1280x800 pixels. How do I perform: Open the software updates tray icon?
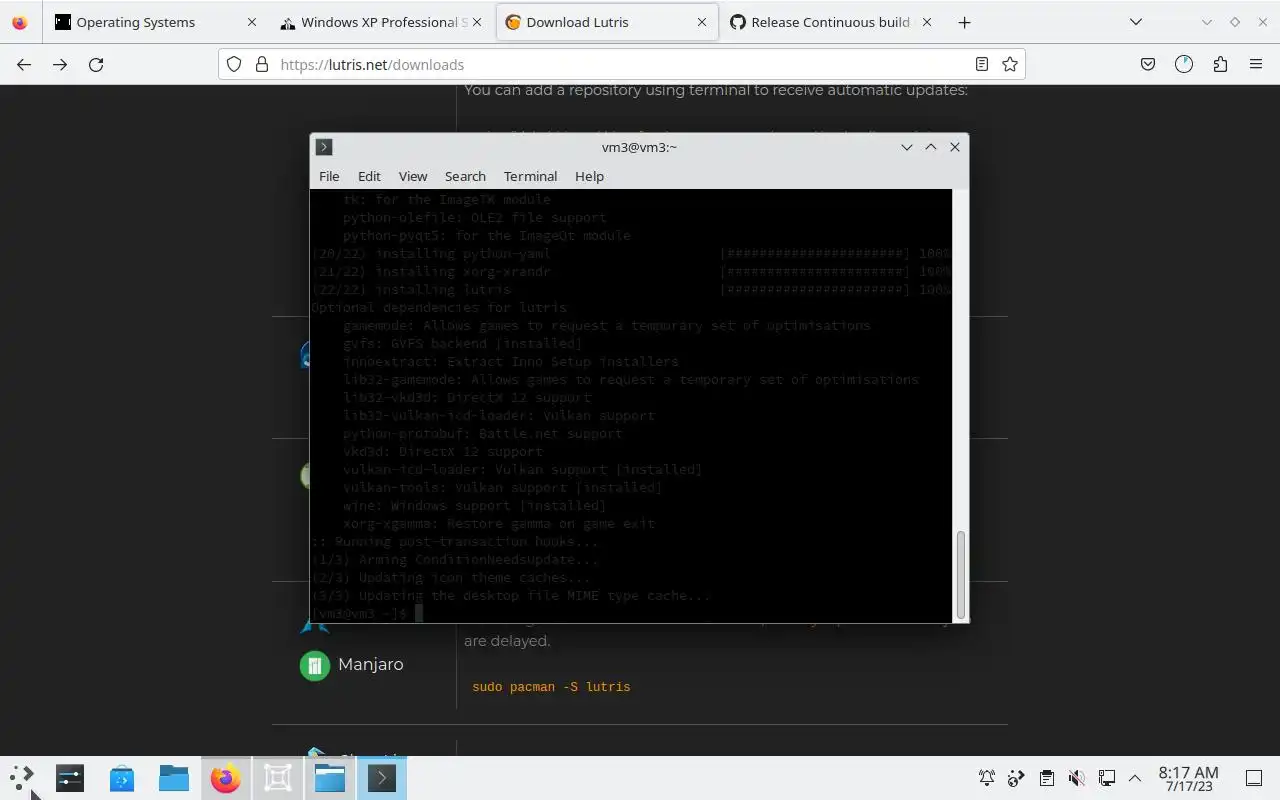1017,778
